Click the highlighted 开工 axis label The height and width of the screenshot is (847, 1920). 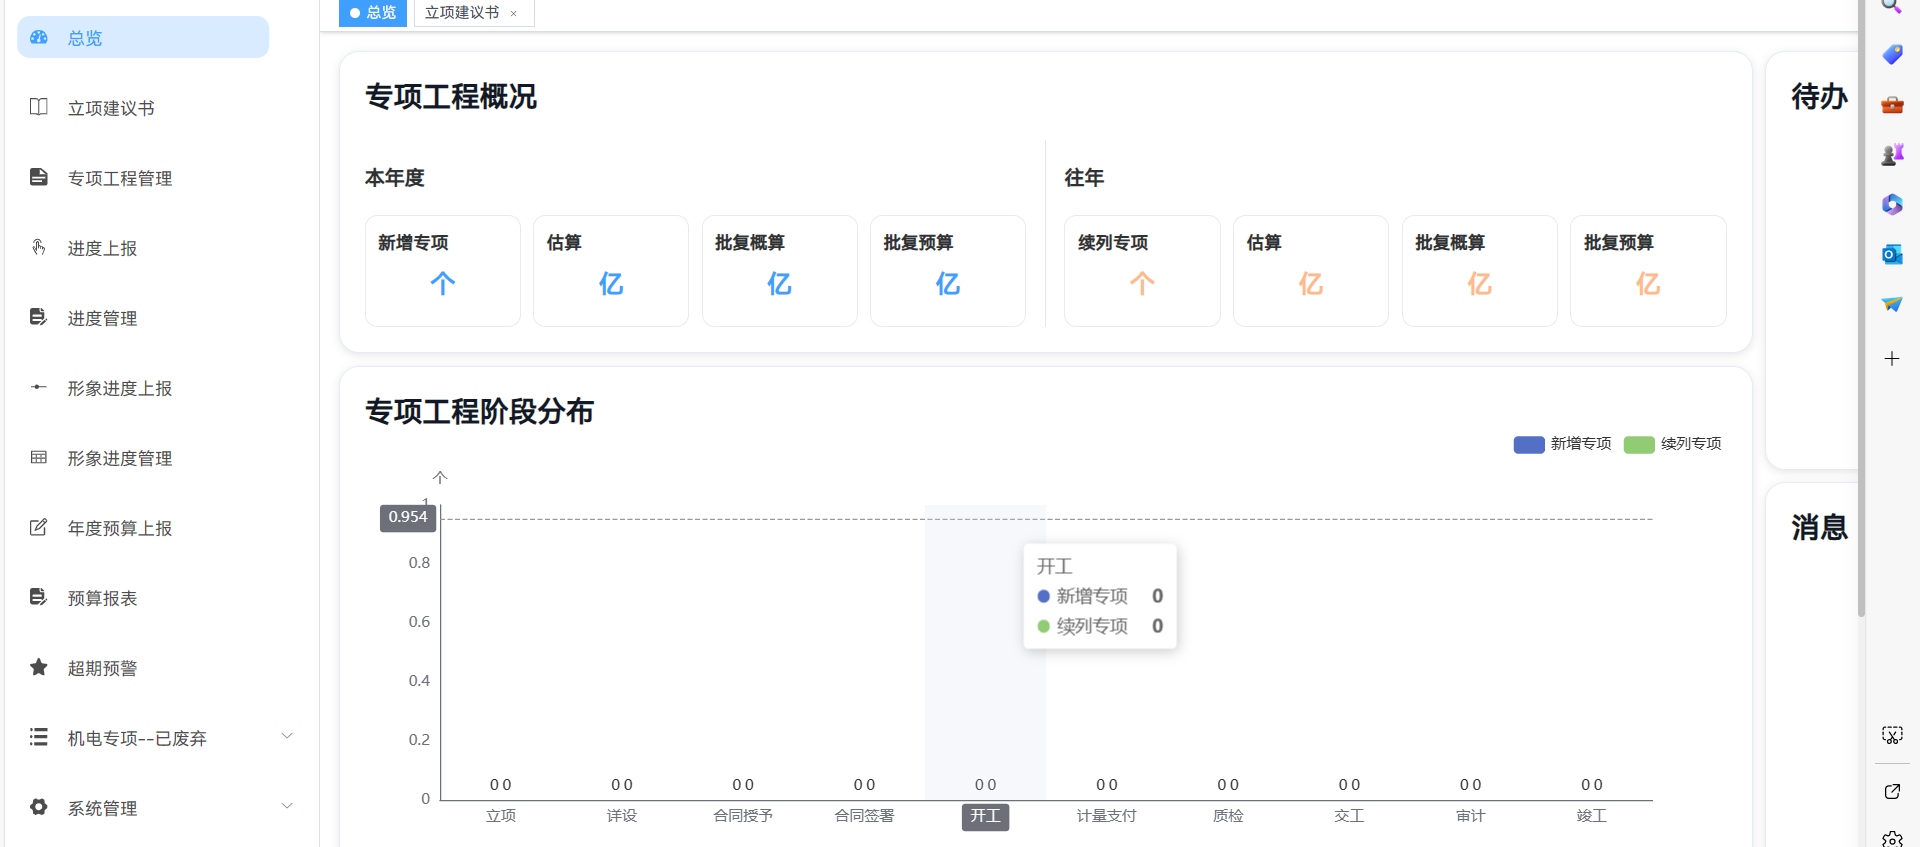click(985, 816)
